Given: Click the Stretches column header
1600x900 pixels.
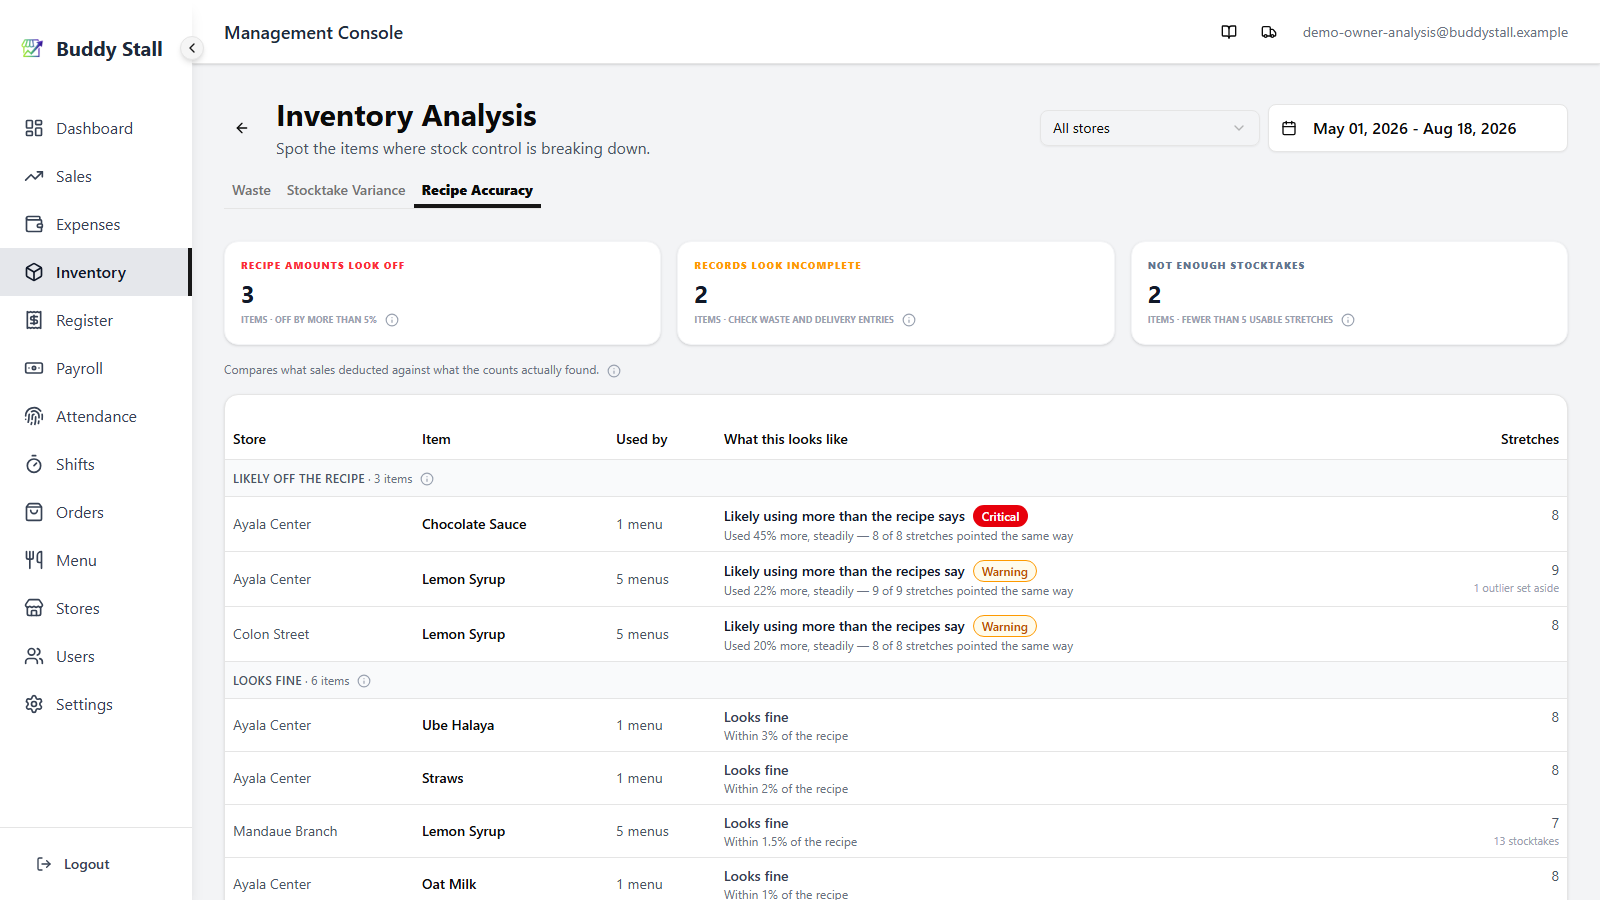Looking at the screenshot, I should [x=1529, y=439].
